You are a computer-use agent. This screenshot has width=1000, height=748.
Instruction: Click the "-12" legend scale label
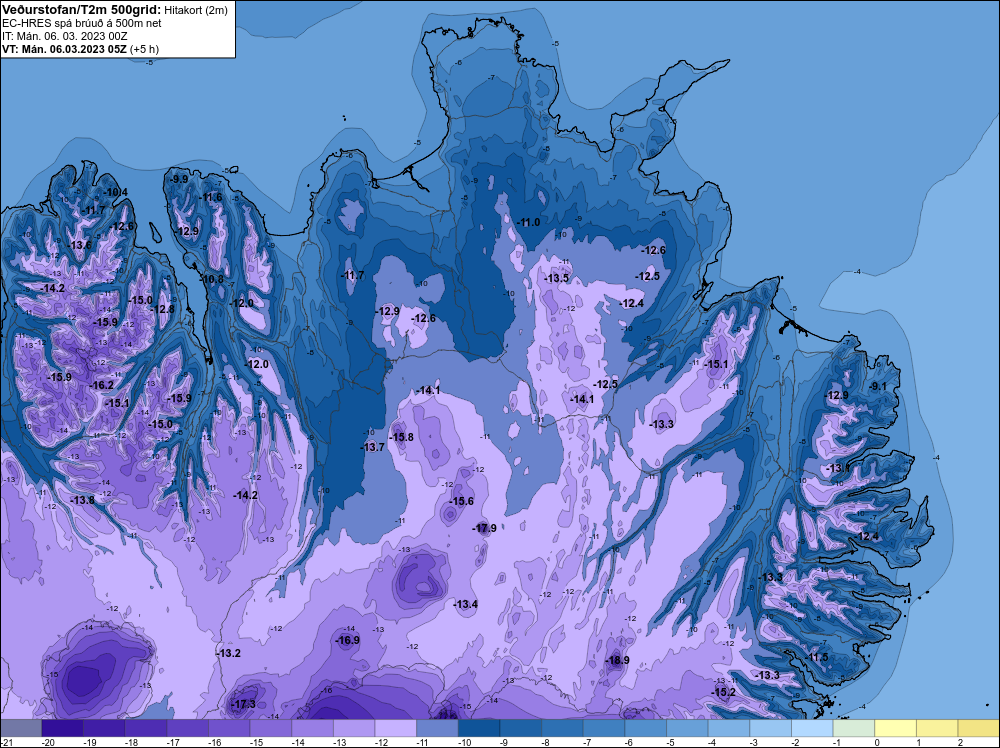point(381,742)
